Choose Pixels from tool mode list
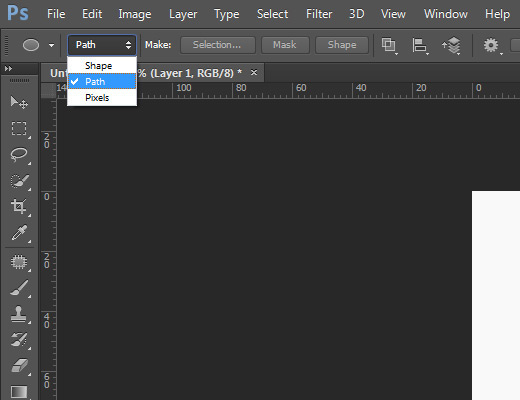 coord(102,98)
